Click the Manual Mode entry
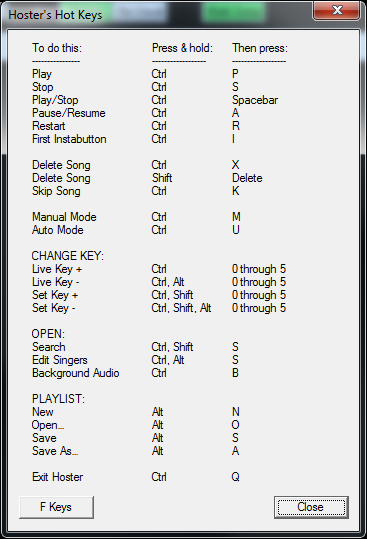The width and height of the screenshot is (367, 539). [64, 217]
